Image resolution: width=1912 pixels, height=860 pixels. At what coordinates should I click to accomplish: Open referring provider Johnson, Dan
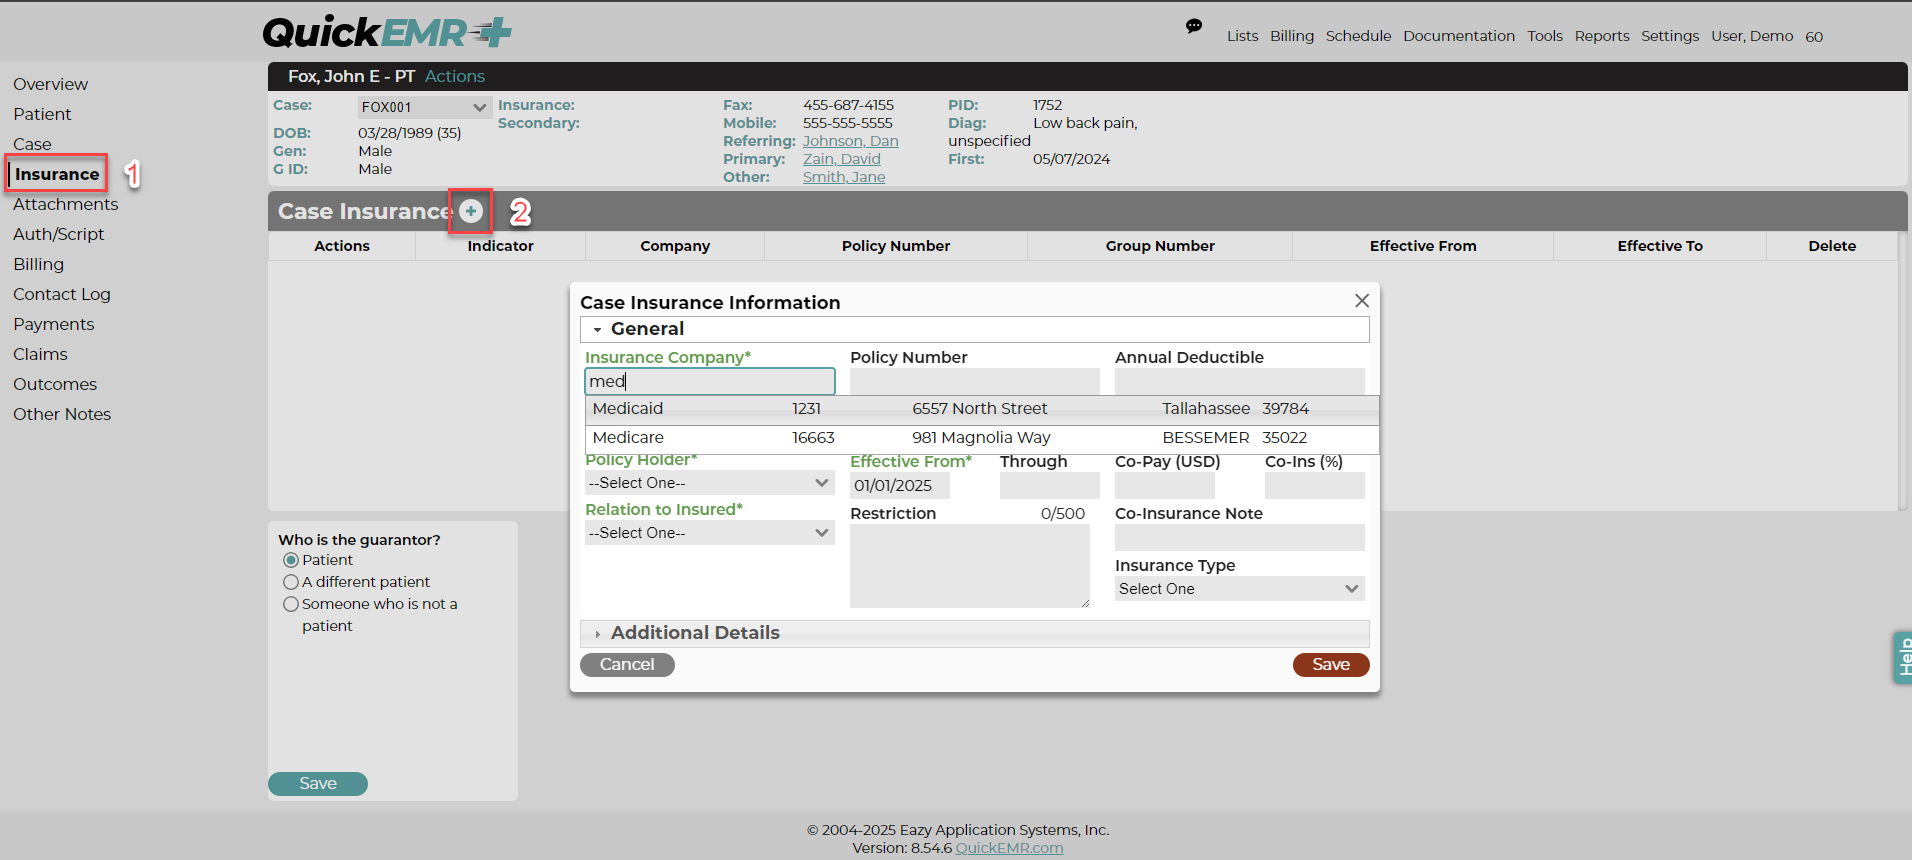(x=851, y=141)
